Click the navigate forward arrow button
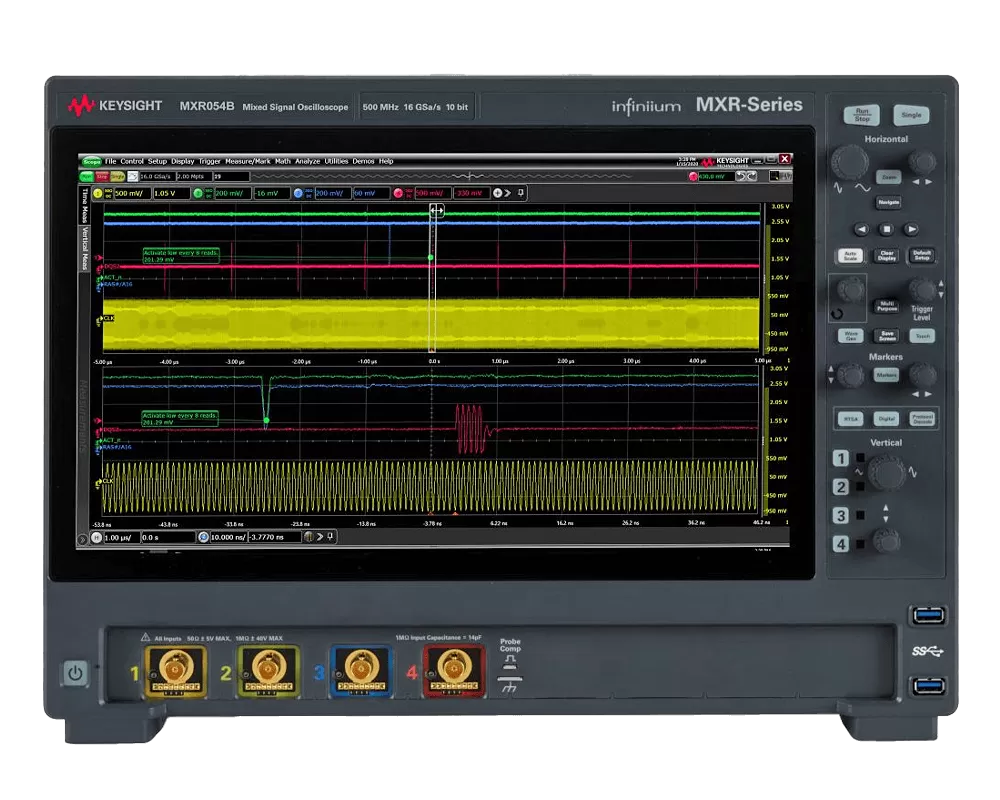The height and width of the screenshot is (800, 1000). (911, 229)
